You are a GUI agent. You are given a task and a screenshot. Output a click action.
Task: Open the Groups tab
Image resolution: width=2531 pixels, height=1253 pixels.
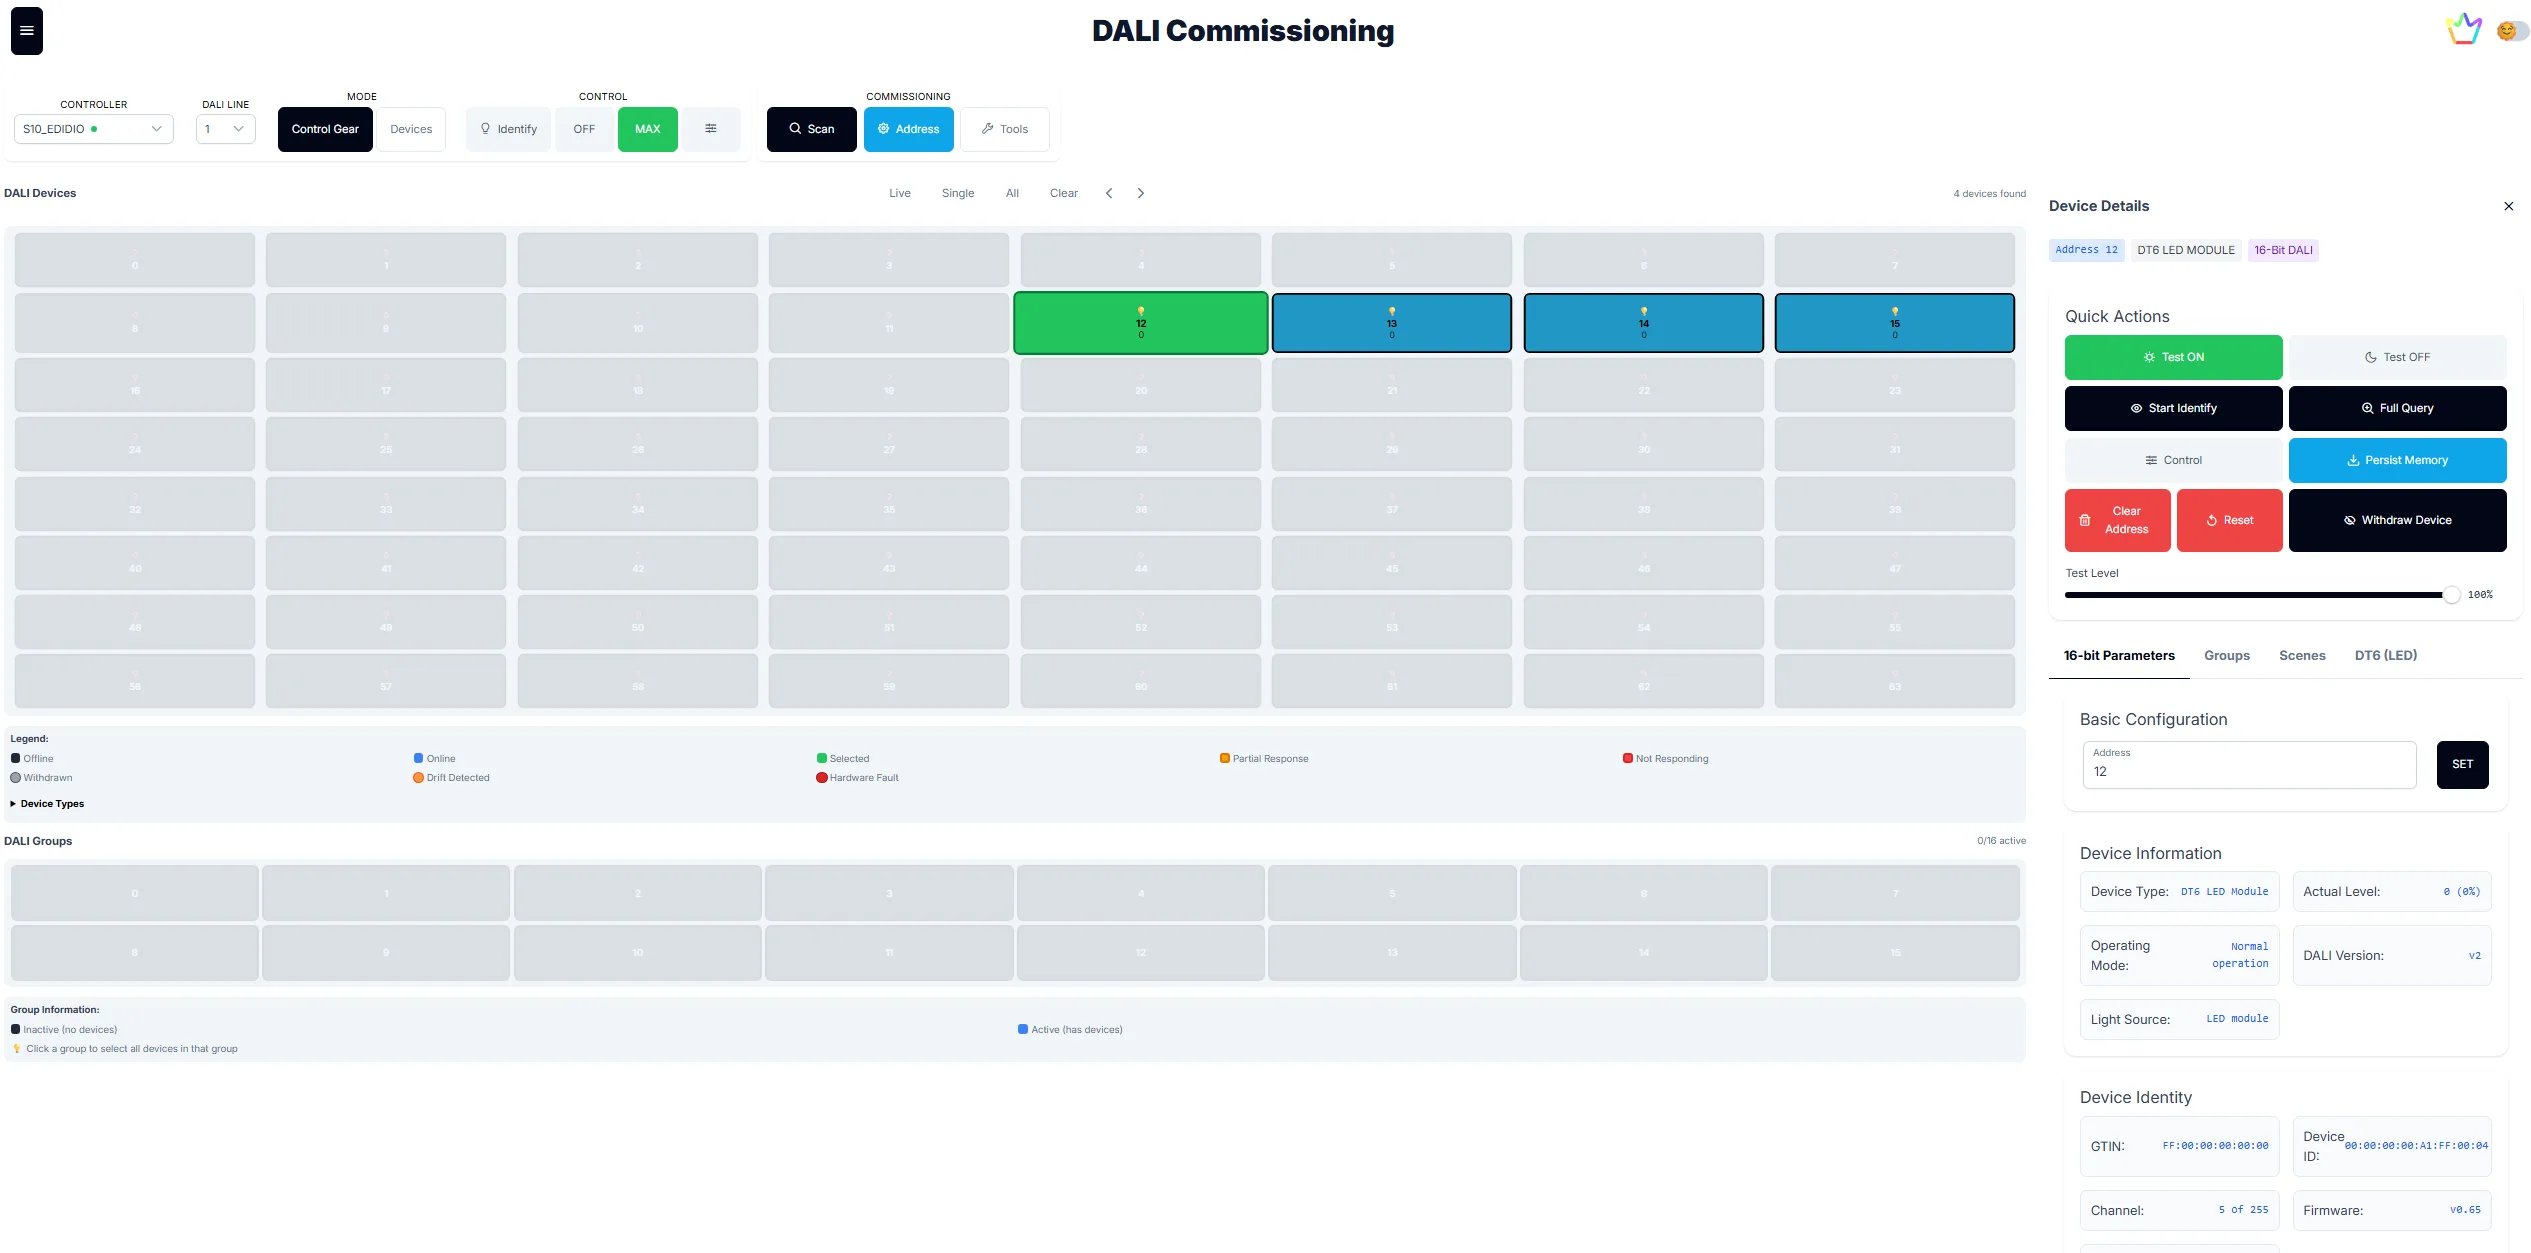[x=2226, y=656]
